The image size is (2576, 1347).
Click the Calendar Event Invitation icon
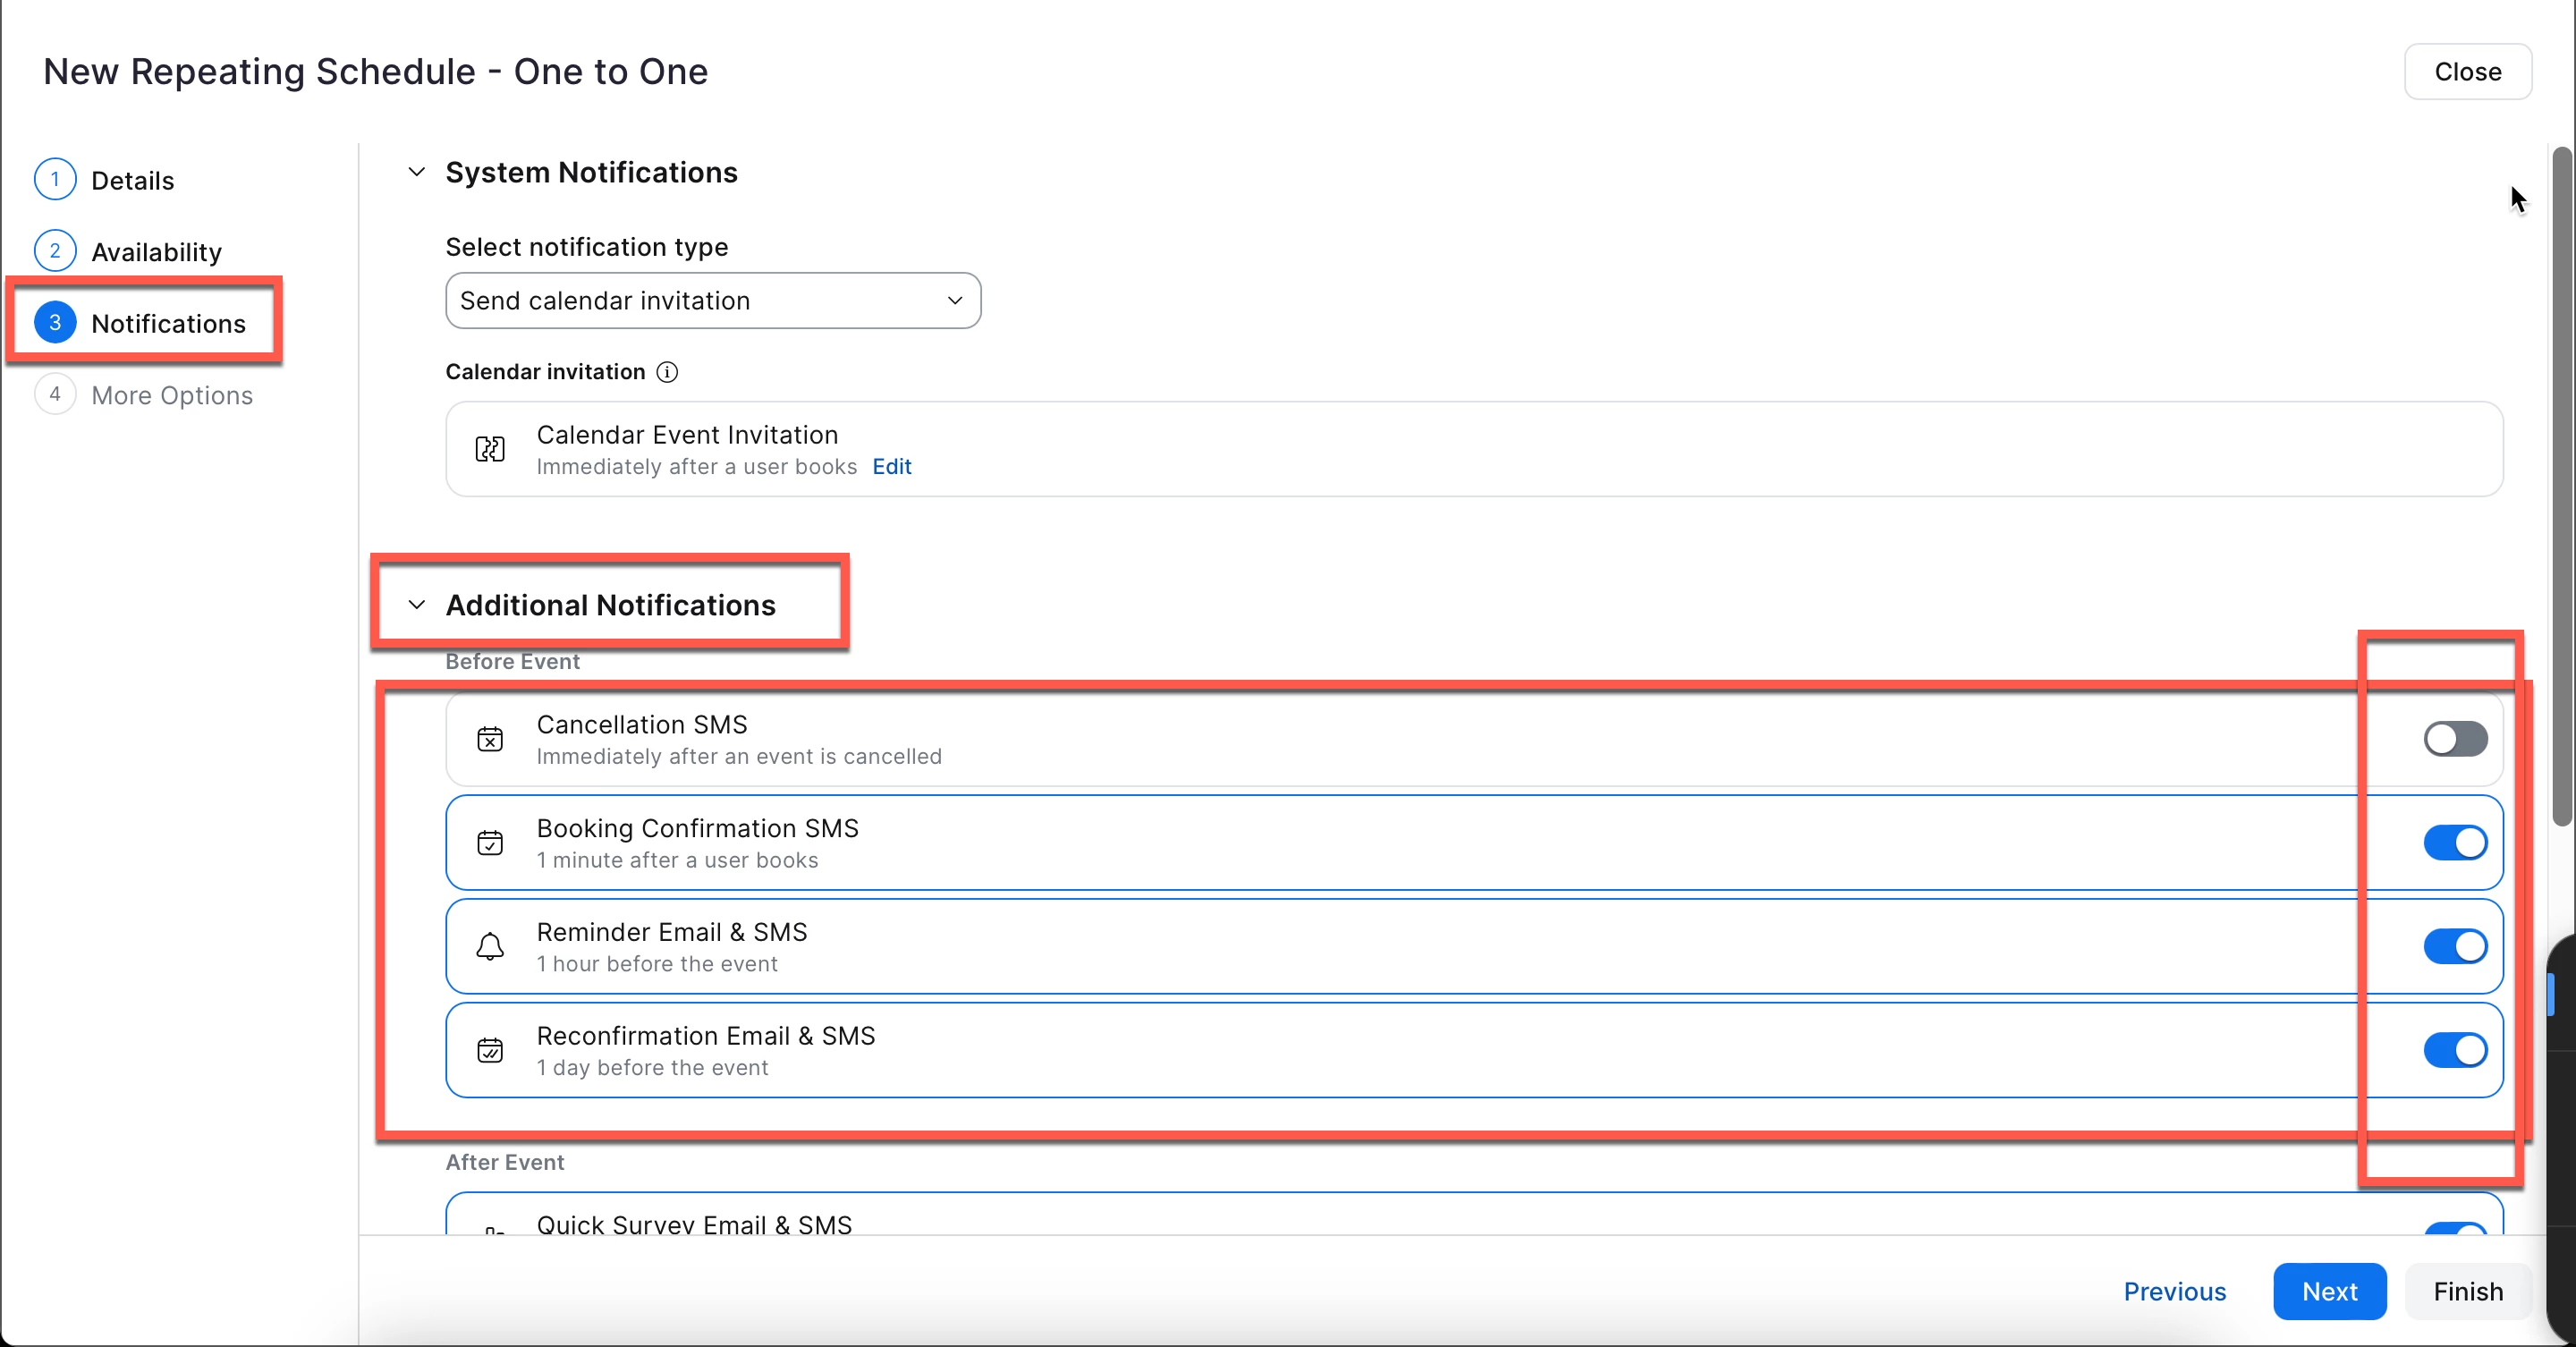pos(490,449)
